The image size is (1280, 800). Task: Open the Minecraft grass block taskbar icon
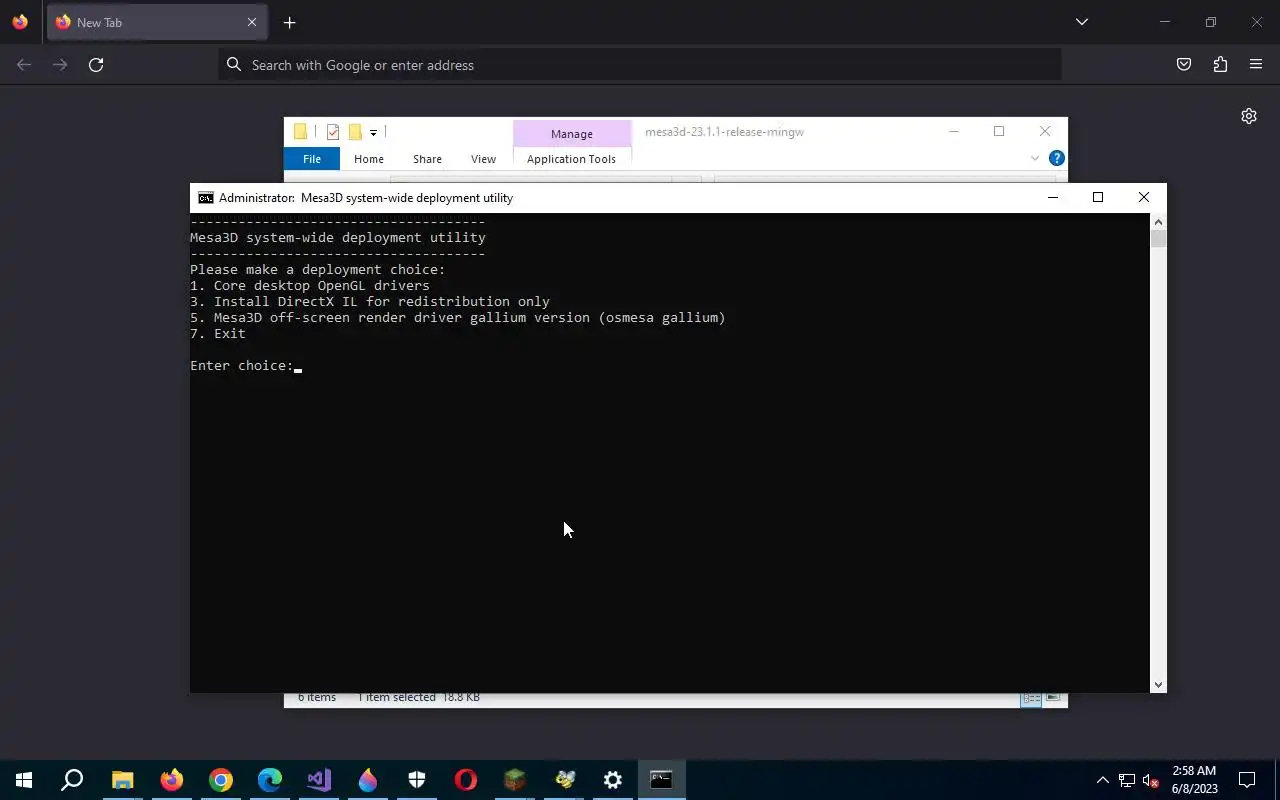point(514,780)
